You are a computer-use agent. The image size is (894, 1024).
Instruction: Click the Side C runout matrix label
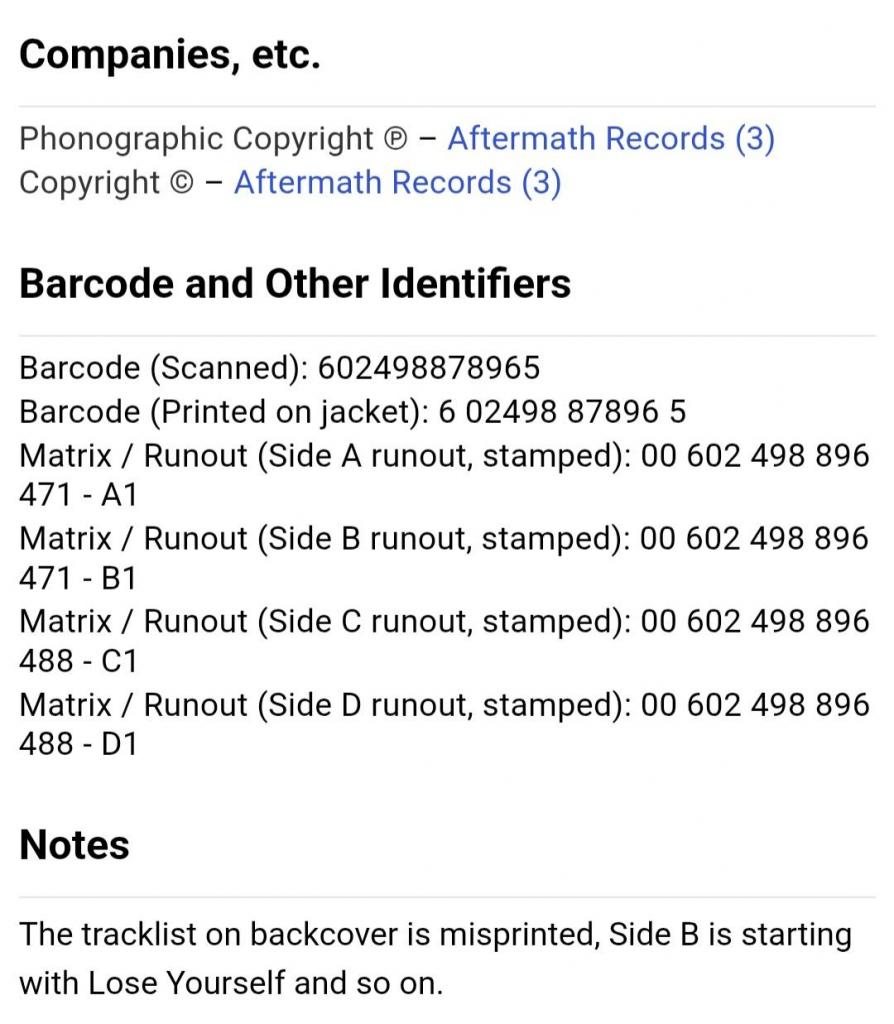click(324, 622)
